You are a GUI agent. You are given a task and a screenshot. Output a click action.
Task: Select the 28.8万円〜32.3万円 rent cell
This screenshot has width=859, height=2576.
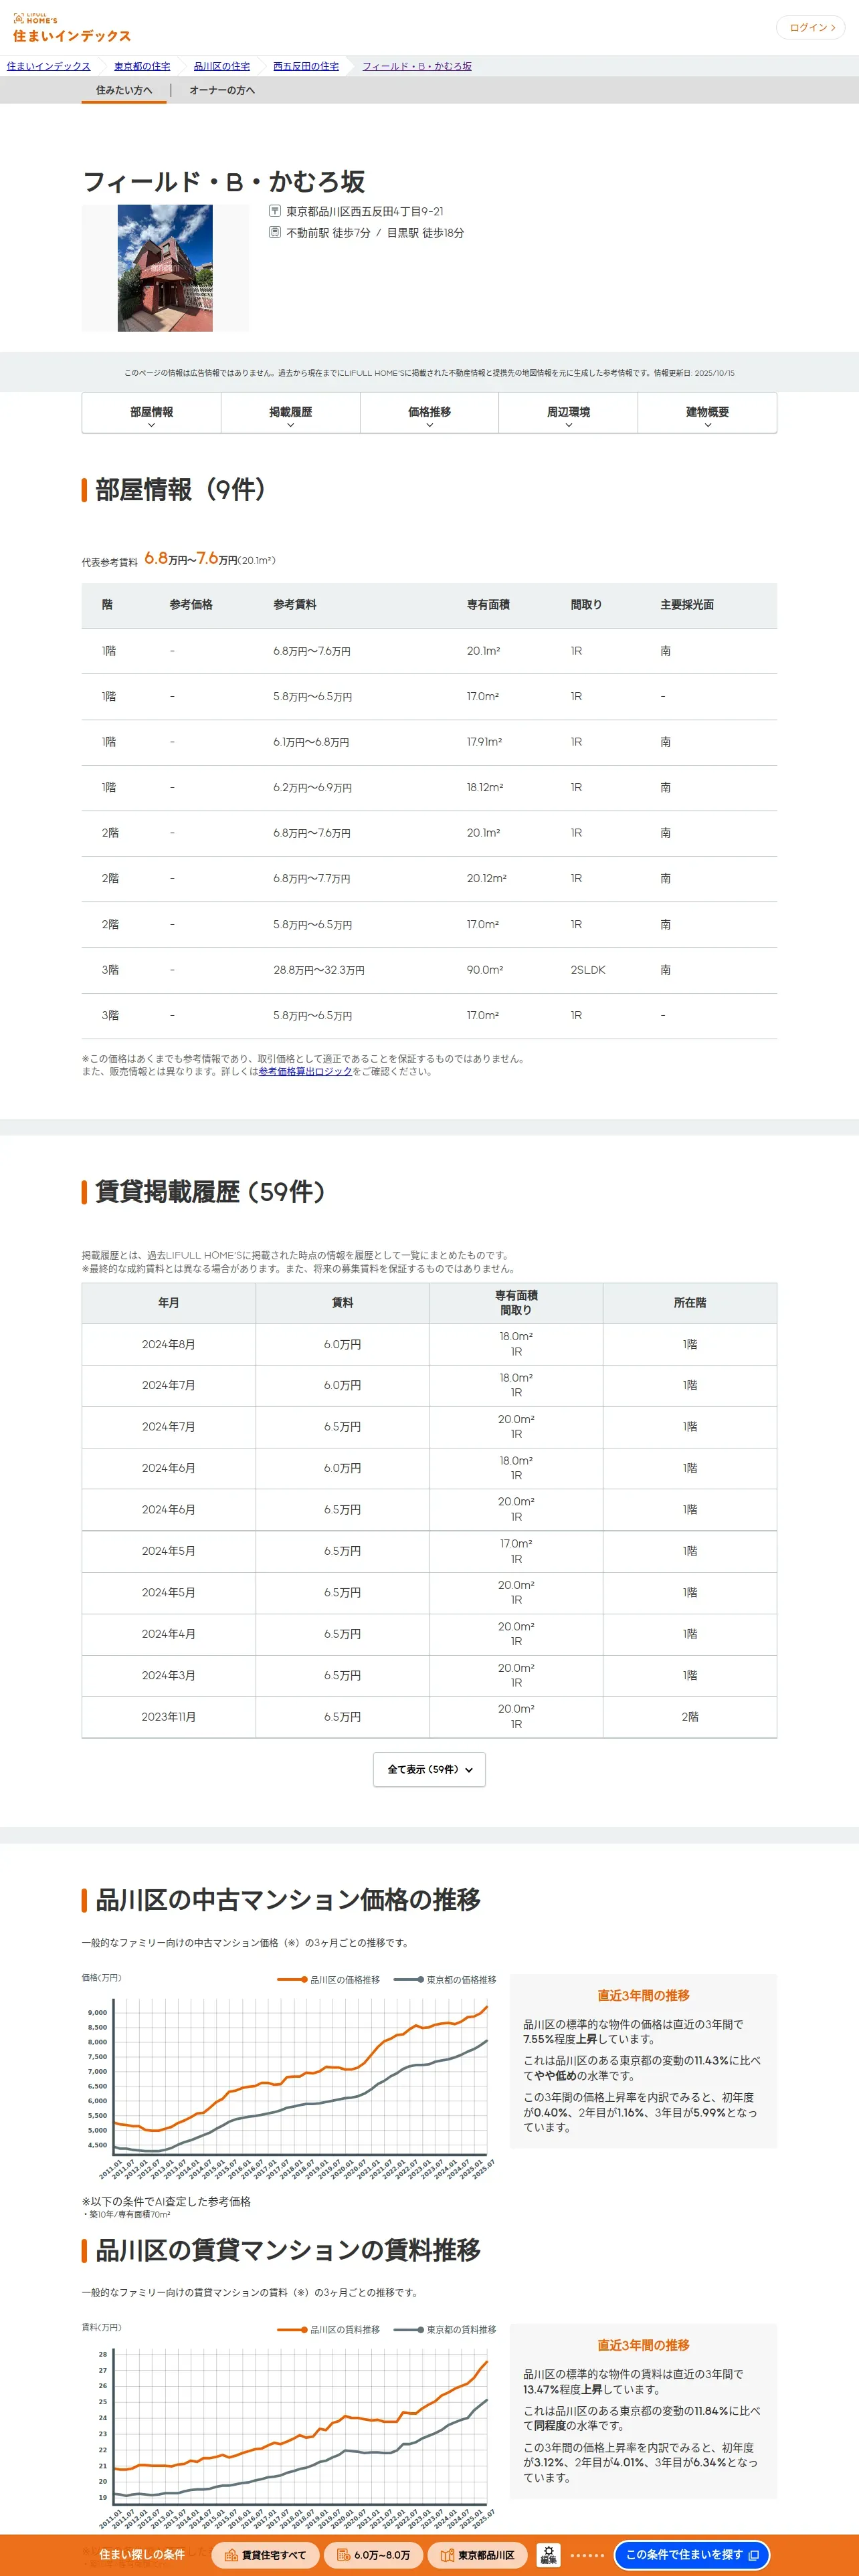click(x=318, y=970)
